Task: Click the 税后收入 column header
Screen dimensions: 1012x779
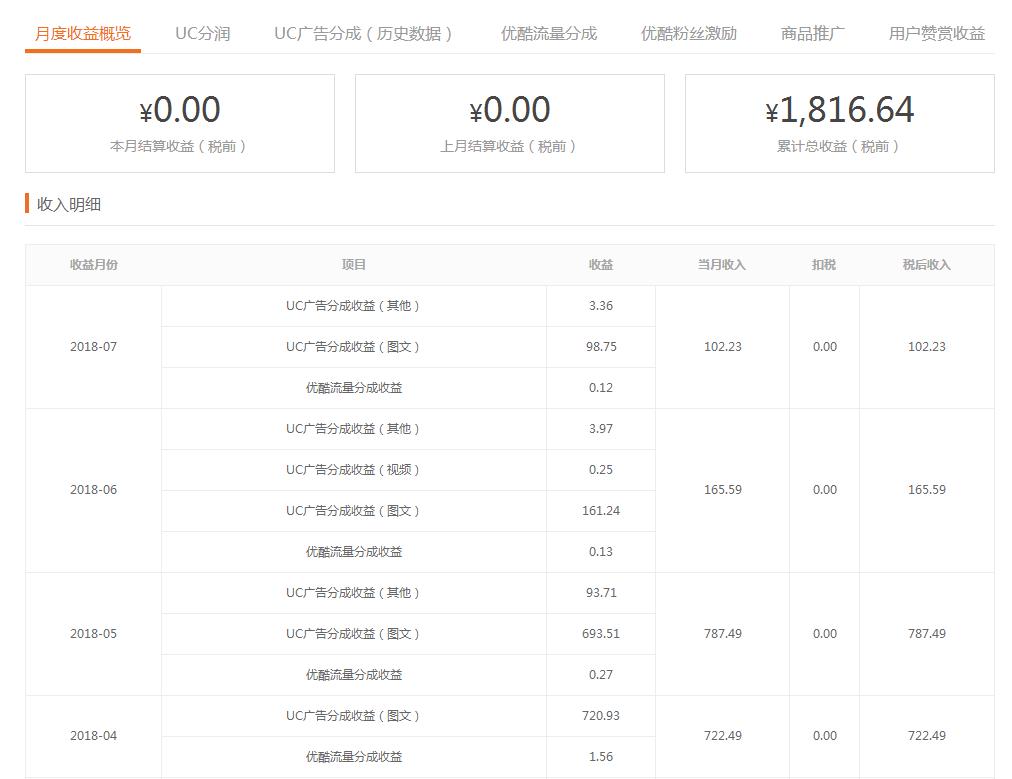Action: pyautogui.click(x=926, y=265)
